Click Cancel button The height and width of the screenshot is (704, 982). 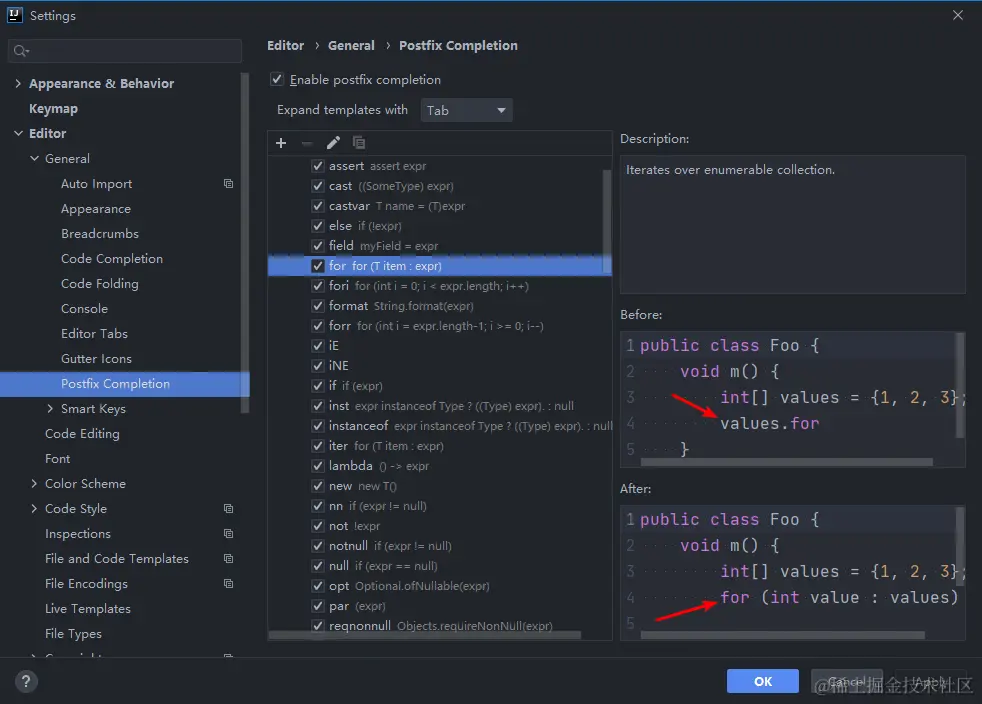[847, 681]
